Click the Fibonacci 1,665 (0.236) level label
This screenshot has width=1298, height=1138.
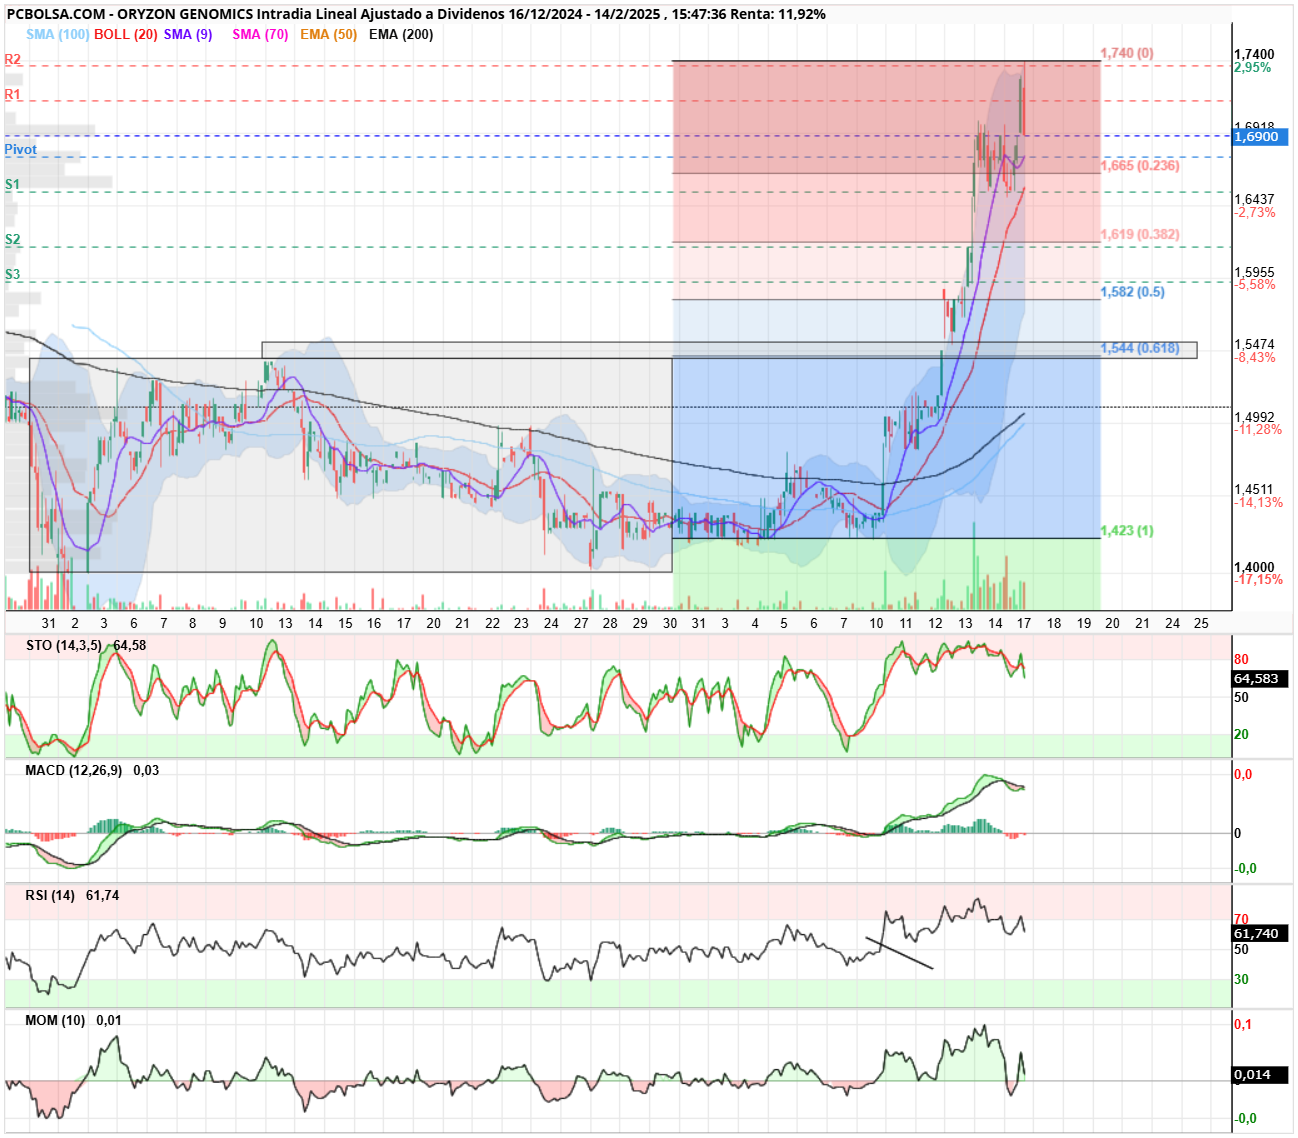click(x=1140, y=165)
